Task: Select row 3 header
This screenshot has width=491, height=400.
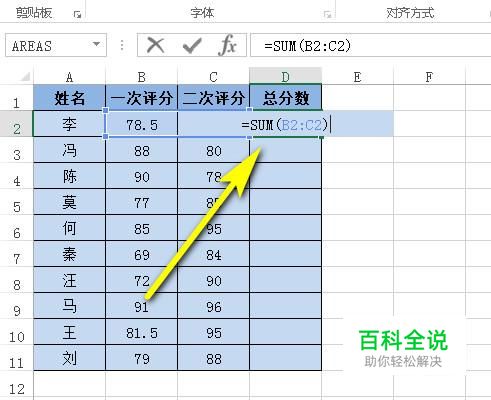Action: (17, 150)
